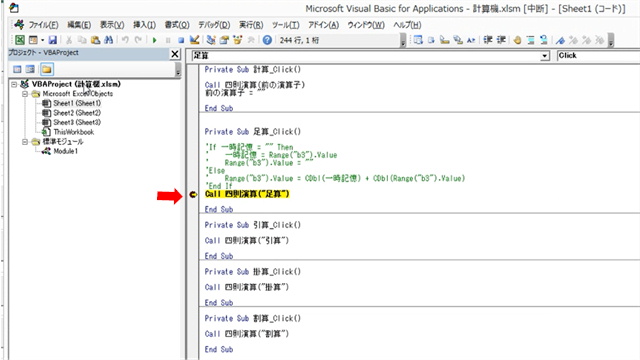640x360 pixels.
Task: Open VBA Help question mark icon
Action: pyautogui.click(x=267, y=40)
